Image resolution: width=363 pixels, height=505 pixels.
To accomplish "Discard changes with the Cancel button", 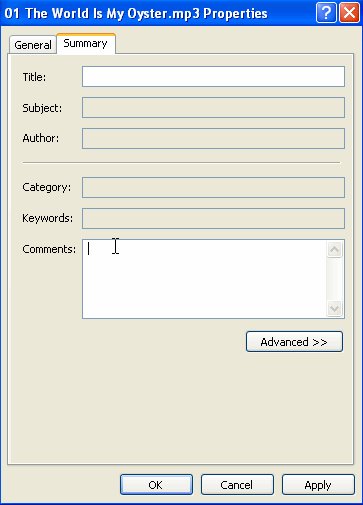I will [237, 485].
